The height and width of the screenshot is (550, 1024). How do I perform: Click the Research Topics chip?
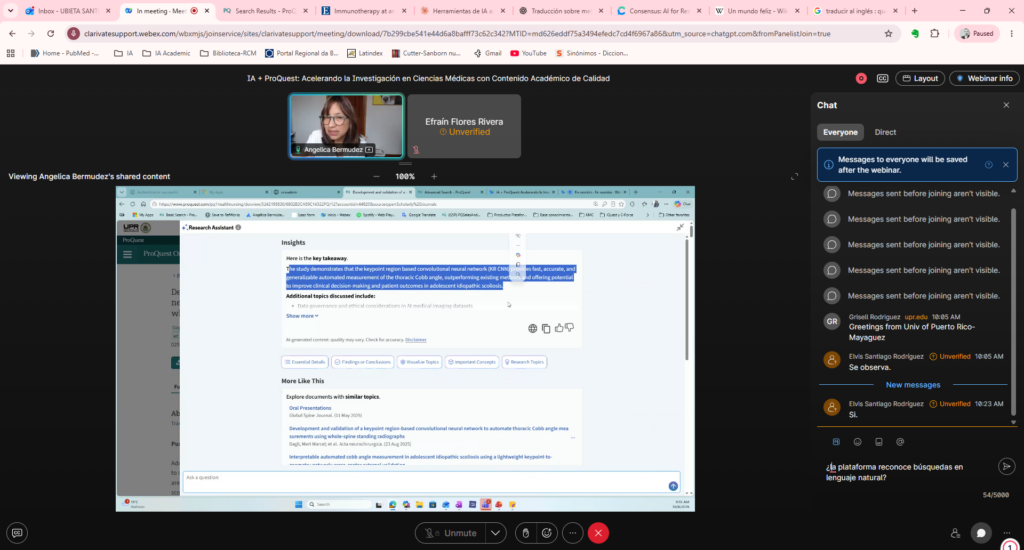pos(524,362)
